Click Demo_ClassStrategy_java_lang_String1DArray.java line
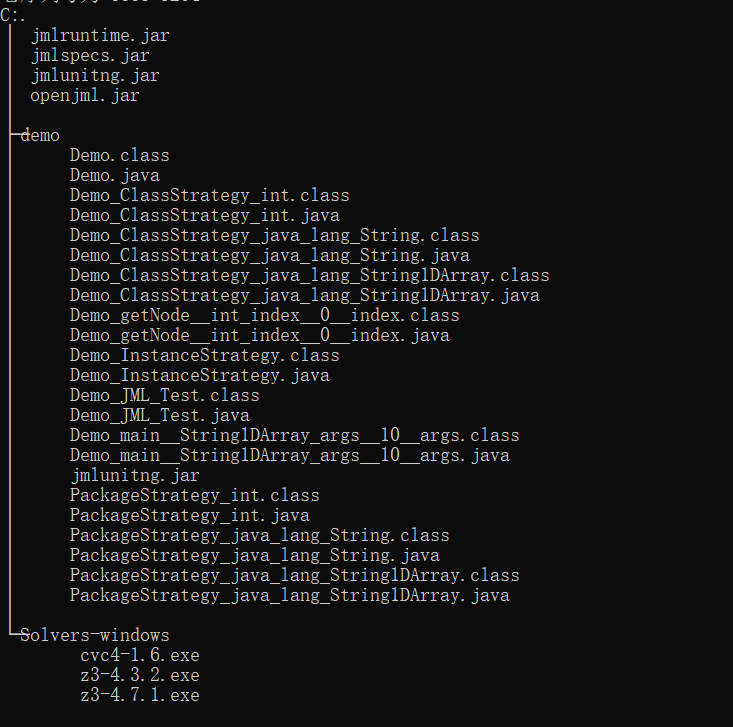733x727 pixels. click(304, 295)
